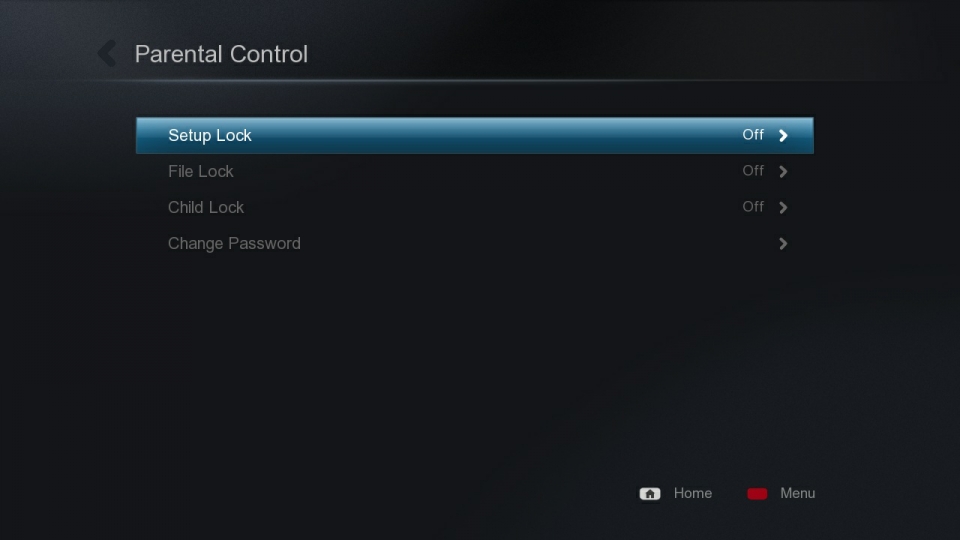Select the Child Lock menu entry
The height and width of the screenshot is (540, 960).
click(x=474, y=208)
